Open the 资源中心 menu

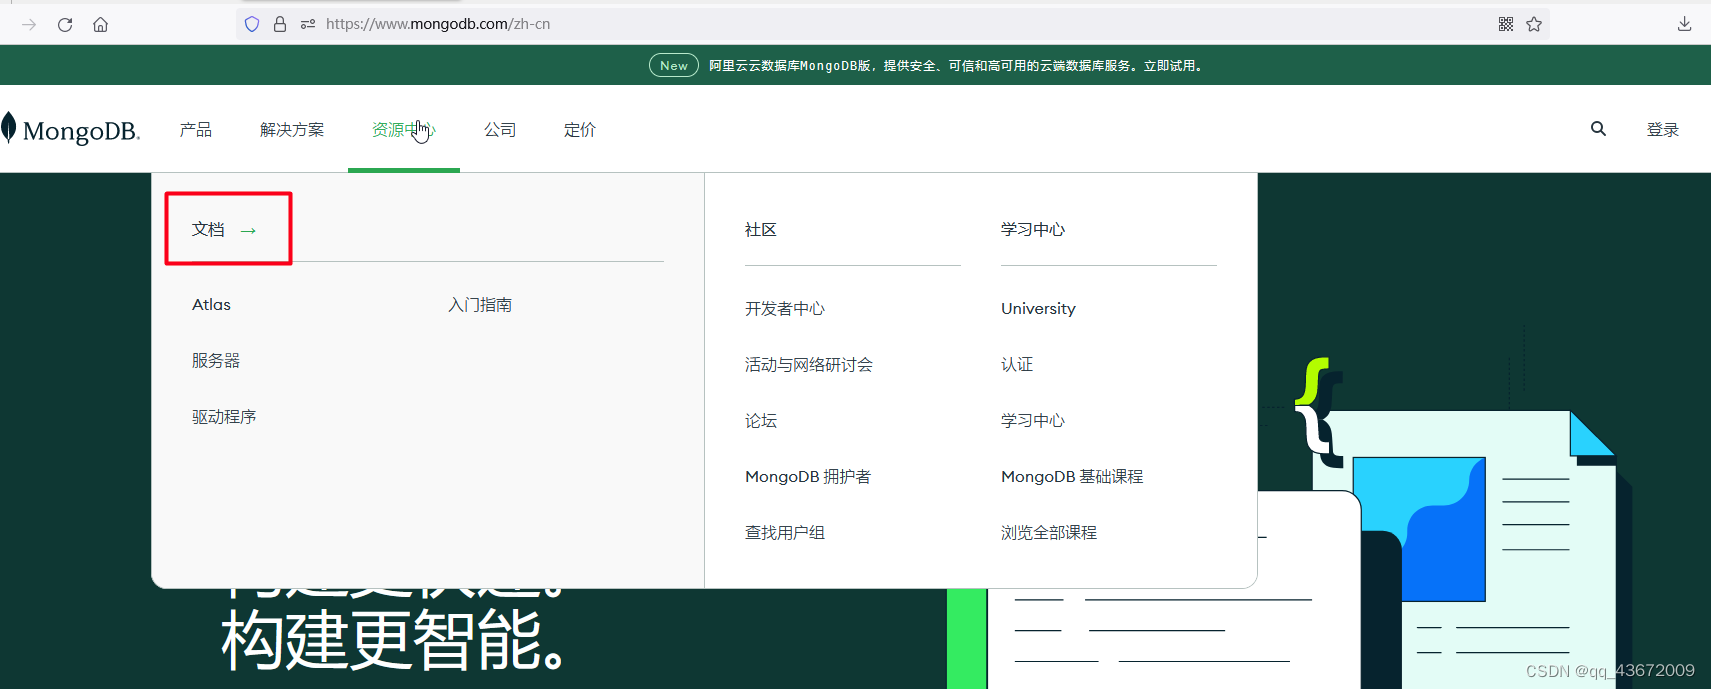404,130
